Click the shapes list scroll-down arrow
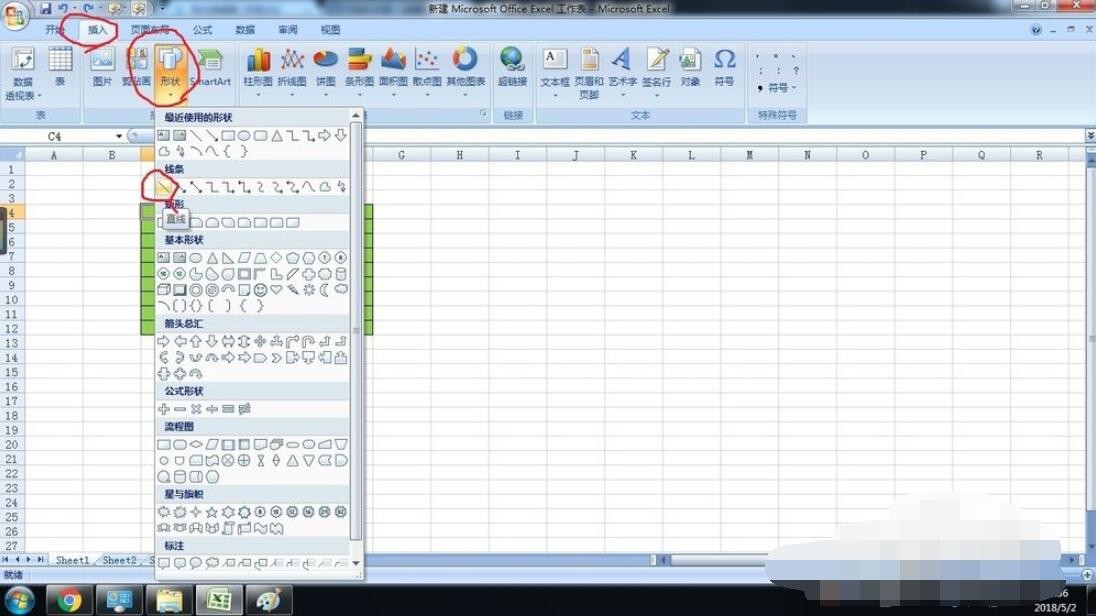1096x616 pixels. pos(356,563)
